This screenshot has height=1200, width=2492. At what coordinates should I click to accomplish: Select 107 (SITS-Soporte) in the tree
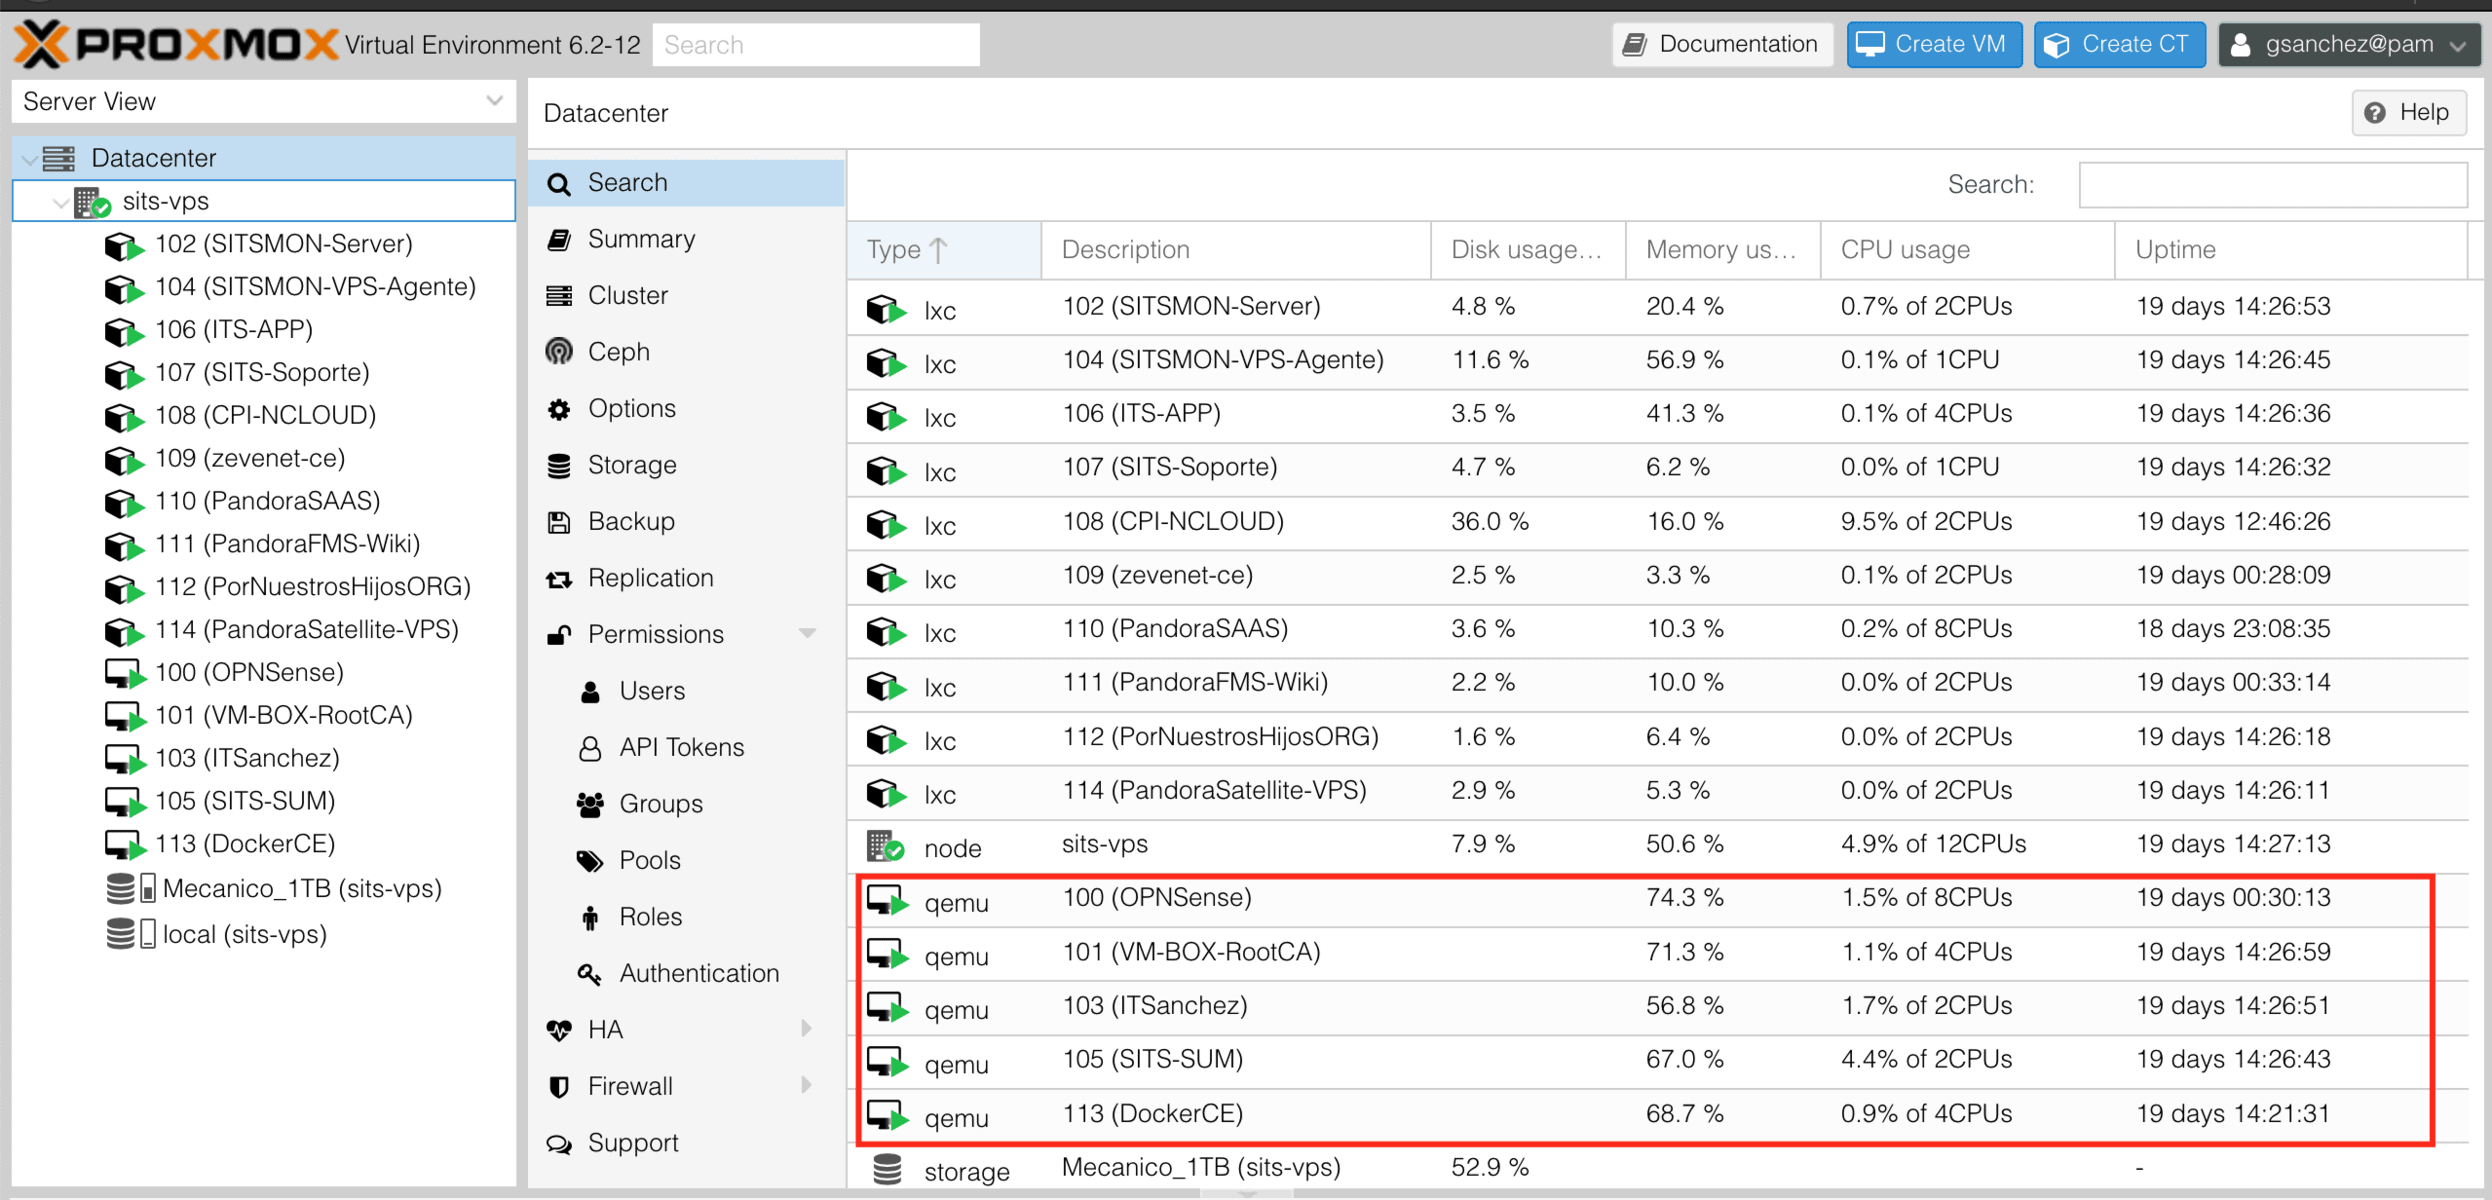coord(262,373)
